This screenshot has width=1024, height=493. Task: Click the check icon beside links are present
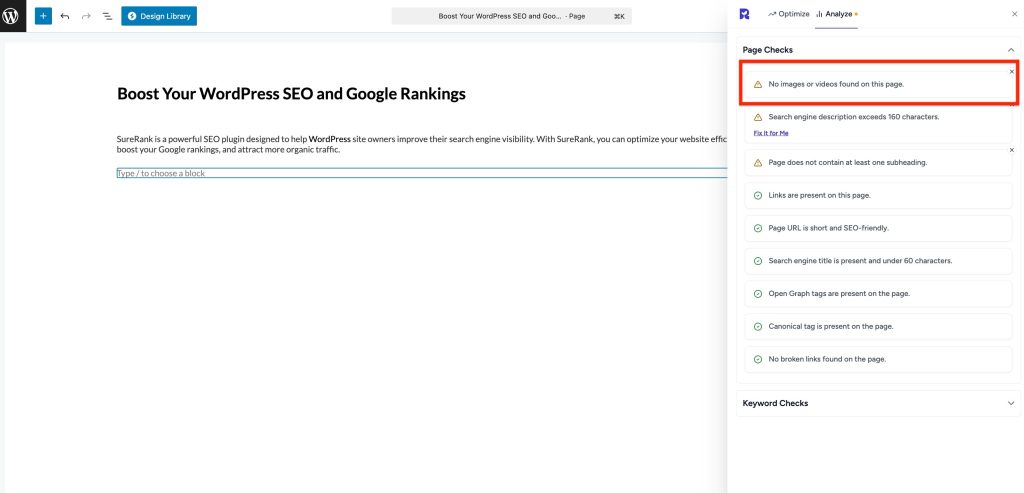(x=757, y=195)
